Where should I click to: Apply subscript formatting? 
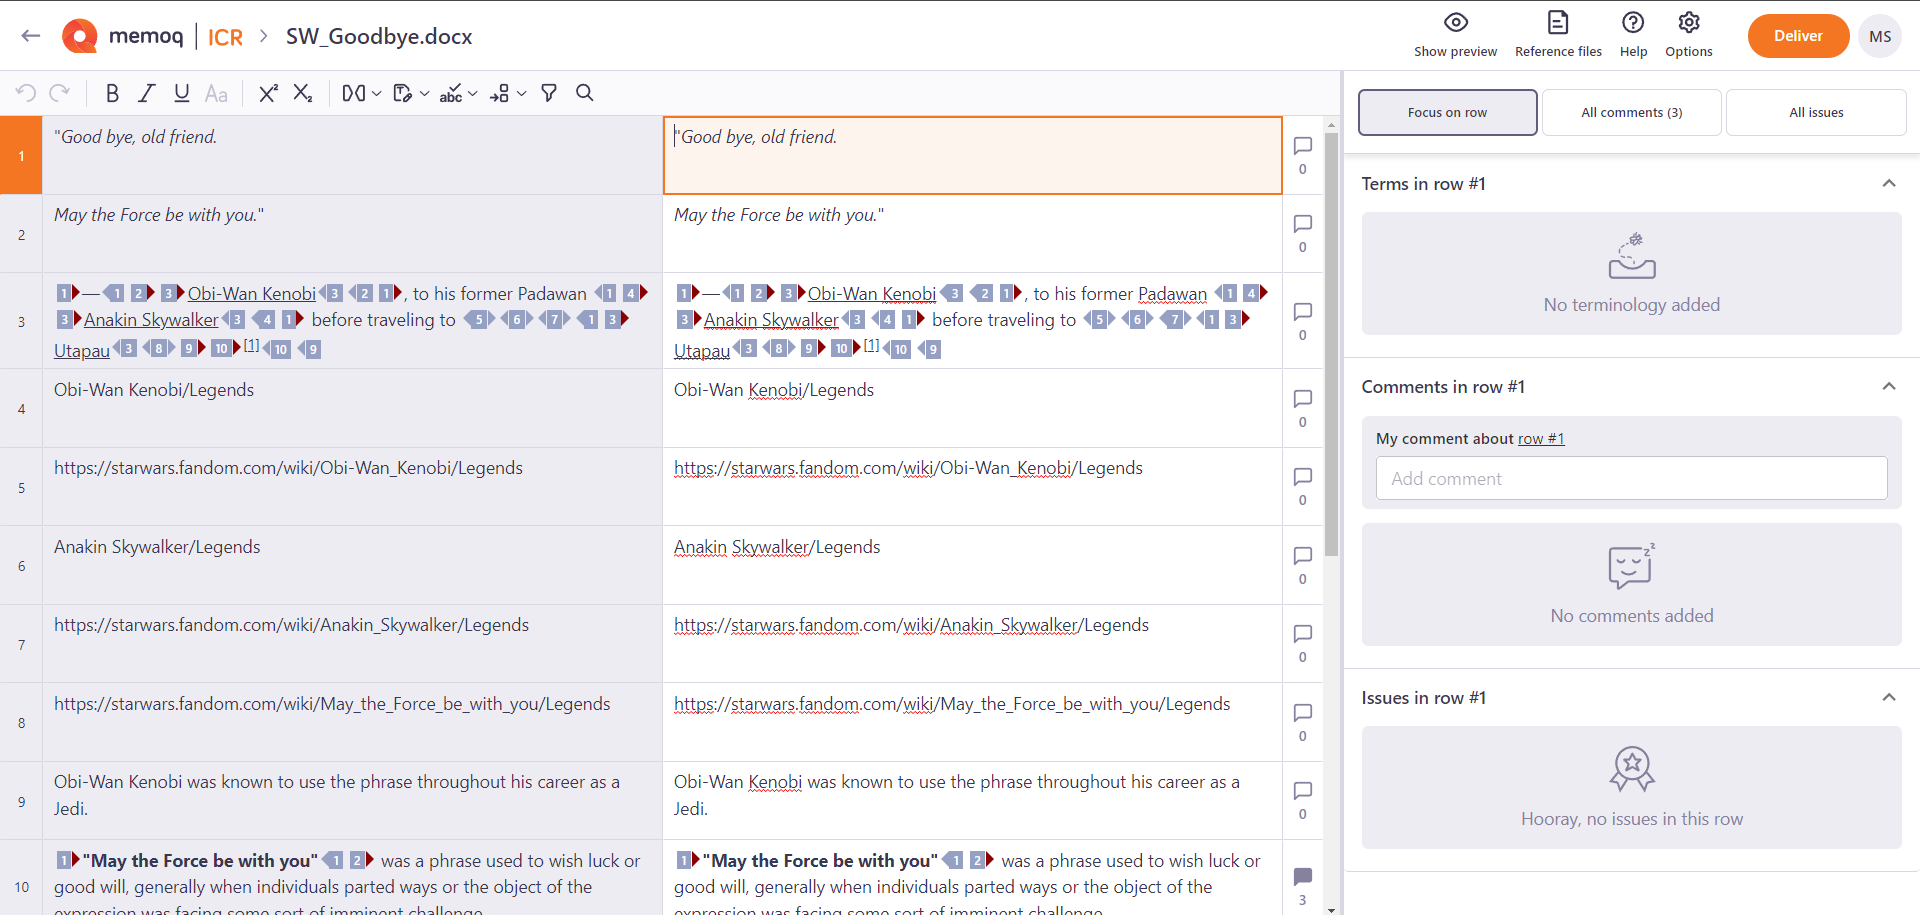303,93
